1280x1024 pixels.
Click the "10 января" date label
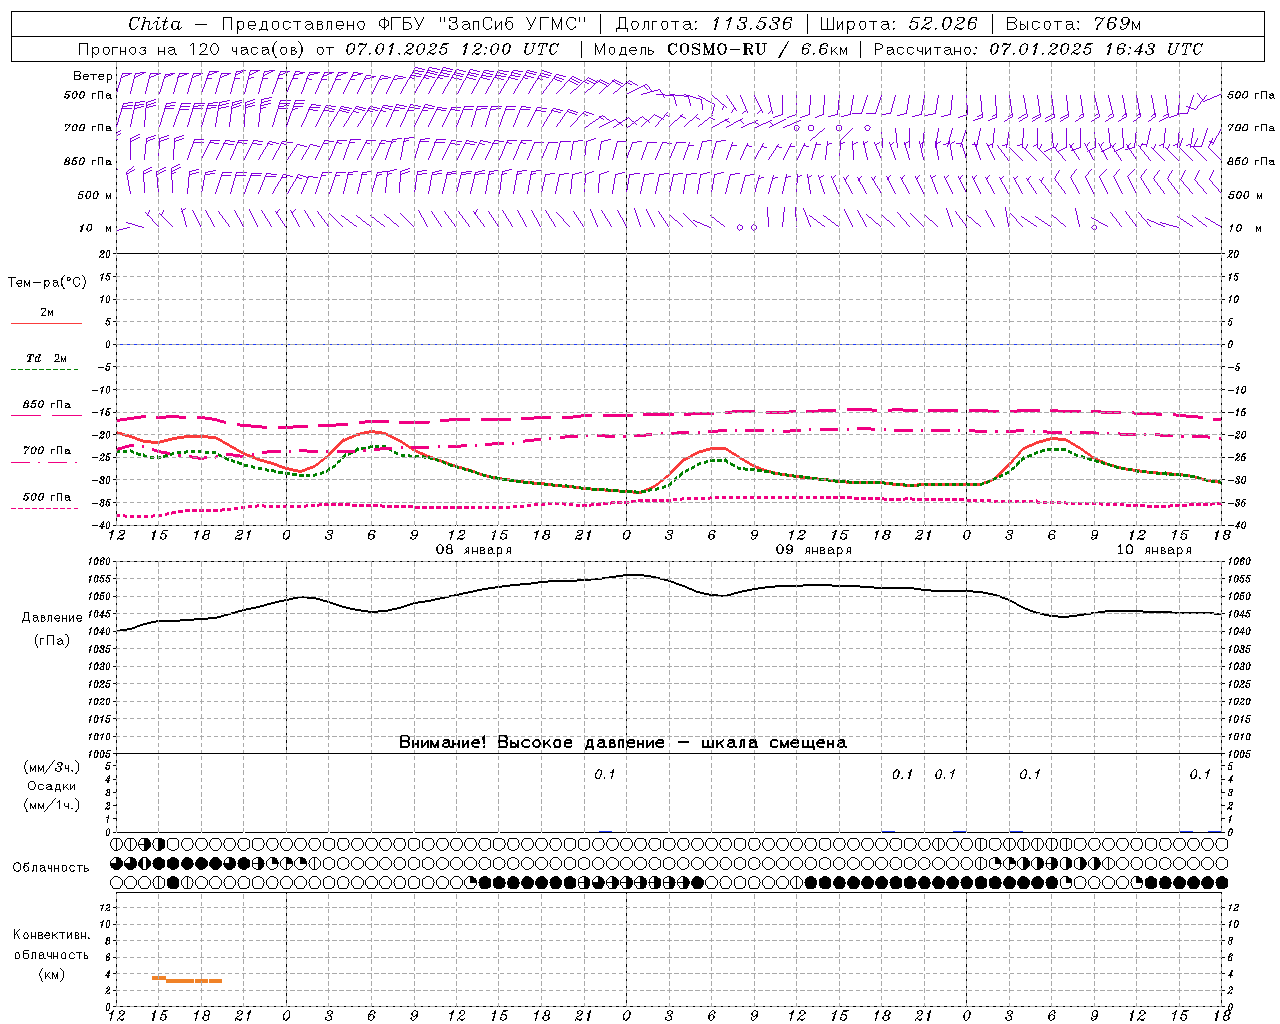point(1154,550)
